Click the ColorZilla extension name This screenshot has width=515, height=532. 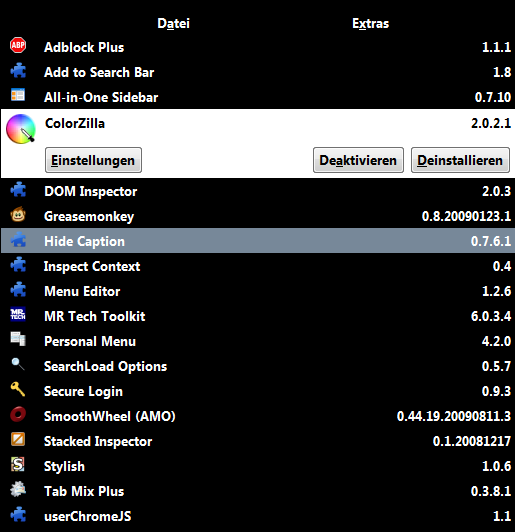(75, 124)
